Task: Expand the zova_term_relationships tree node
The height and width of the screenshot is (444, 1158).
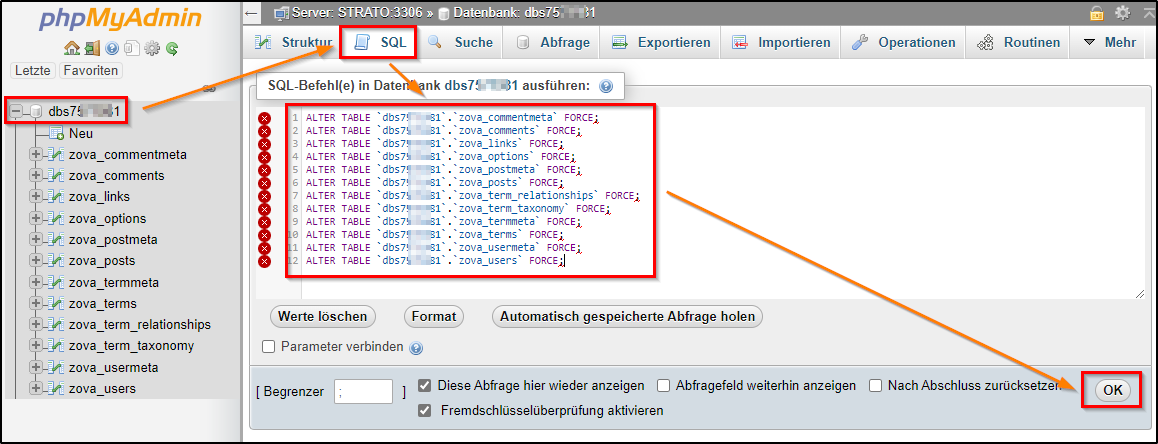Action: click(35, 324)
